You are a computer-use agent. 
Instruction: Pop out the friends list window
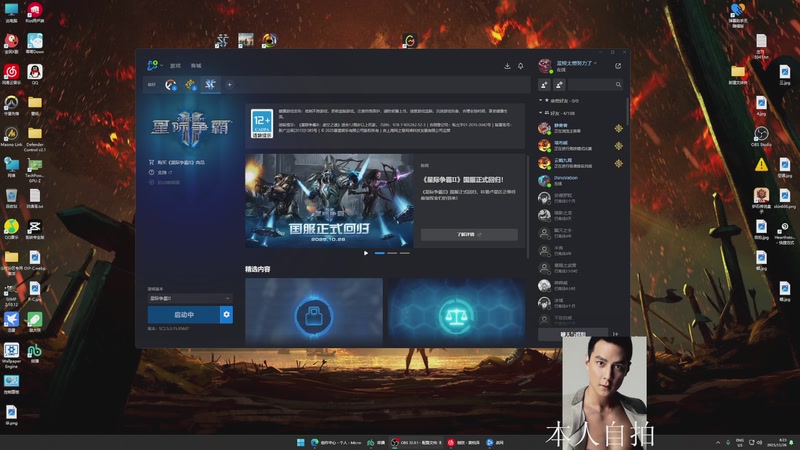[618, 66]
